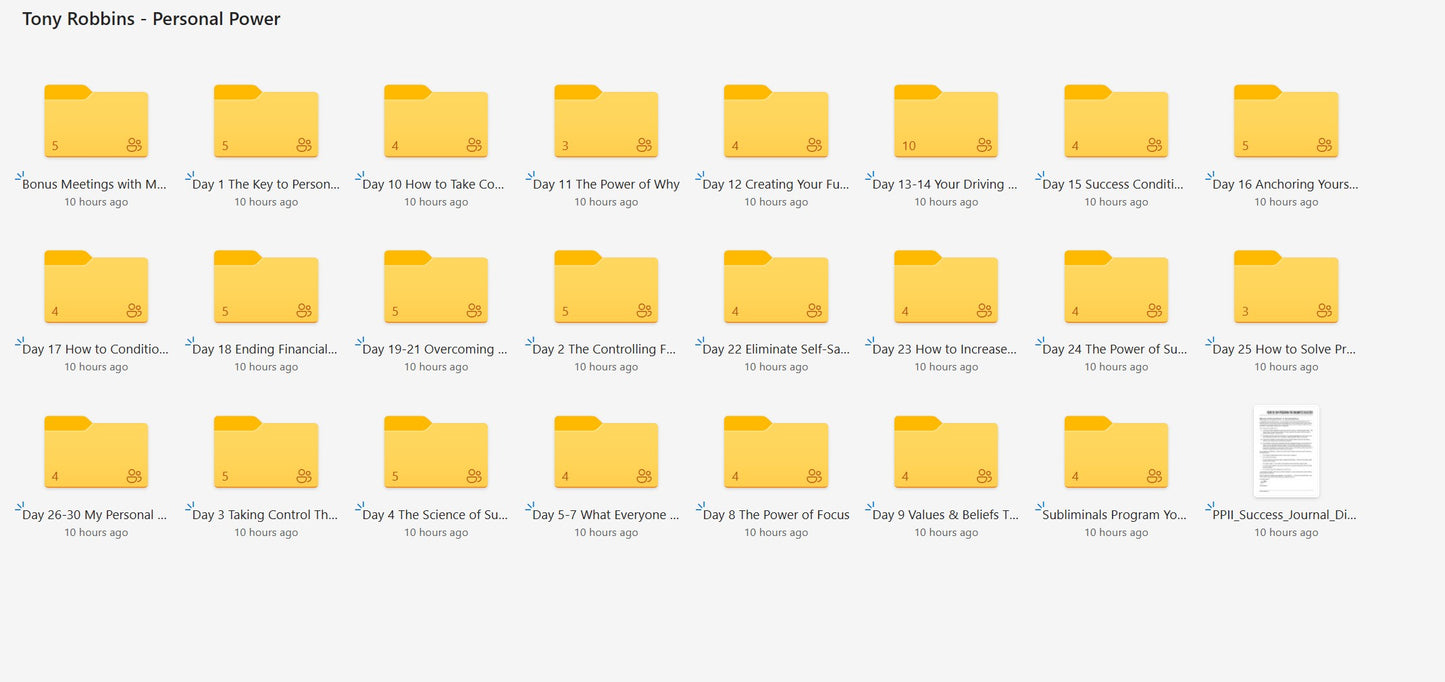Open the Day 16 Anchoring Yours... folder icon
The image size is (1445, 682).
[1286, 121]
